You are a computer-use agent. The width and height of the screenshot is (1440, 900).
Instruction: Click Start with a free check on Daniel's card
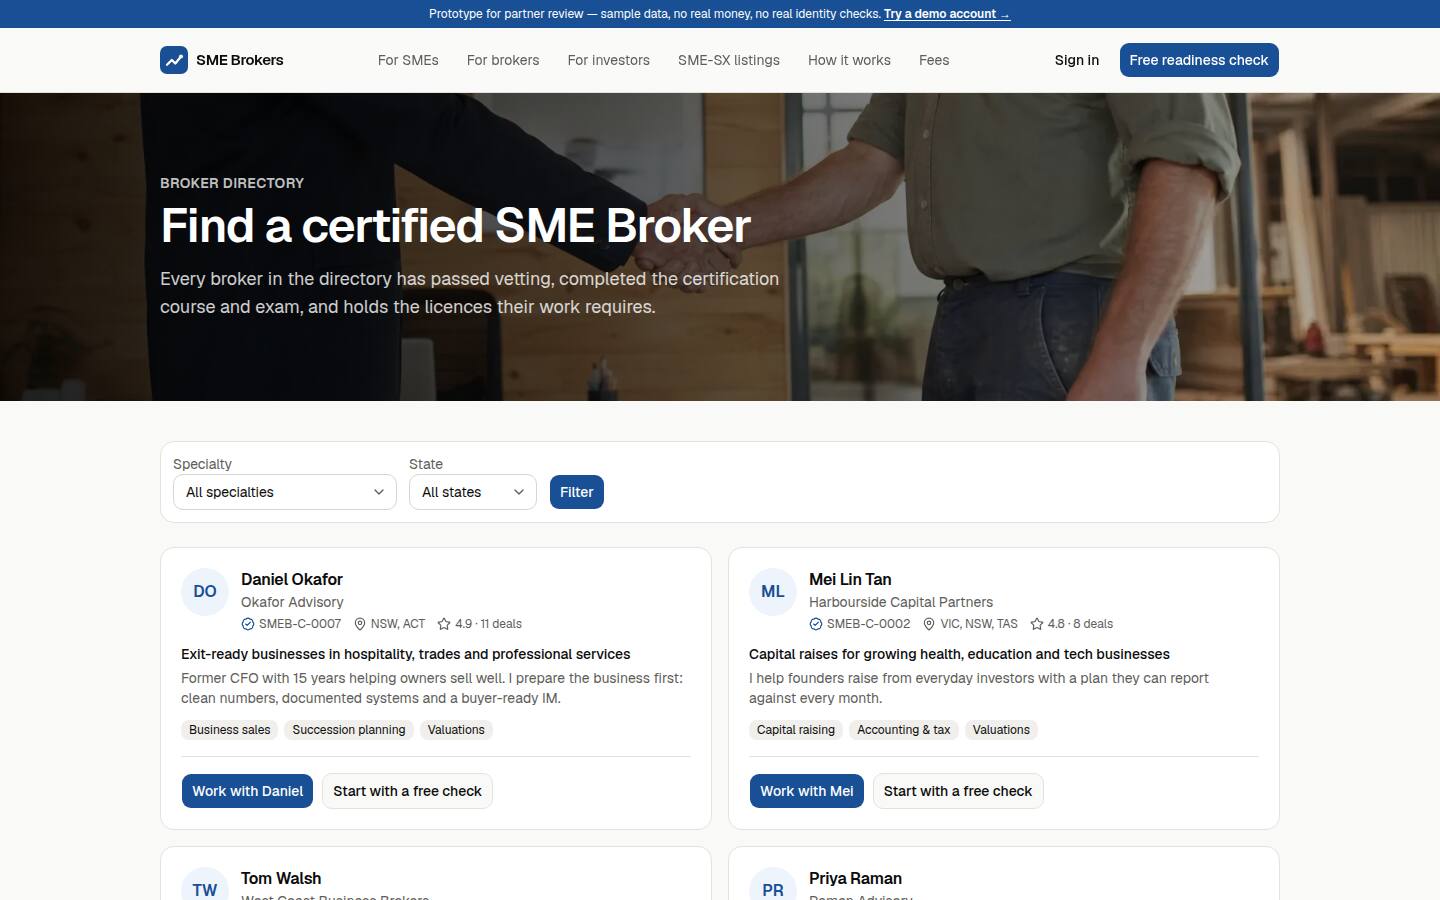point(407,791)
